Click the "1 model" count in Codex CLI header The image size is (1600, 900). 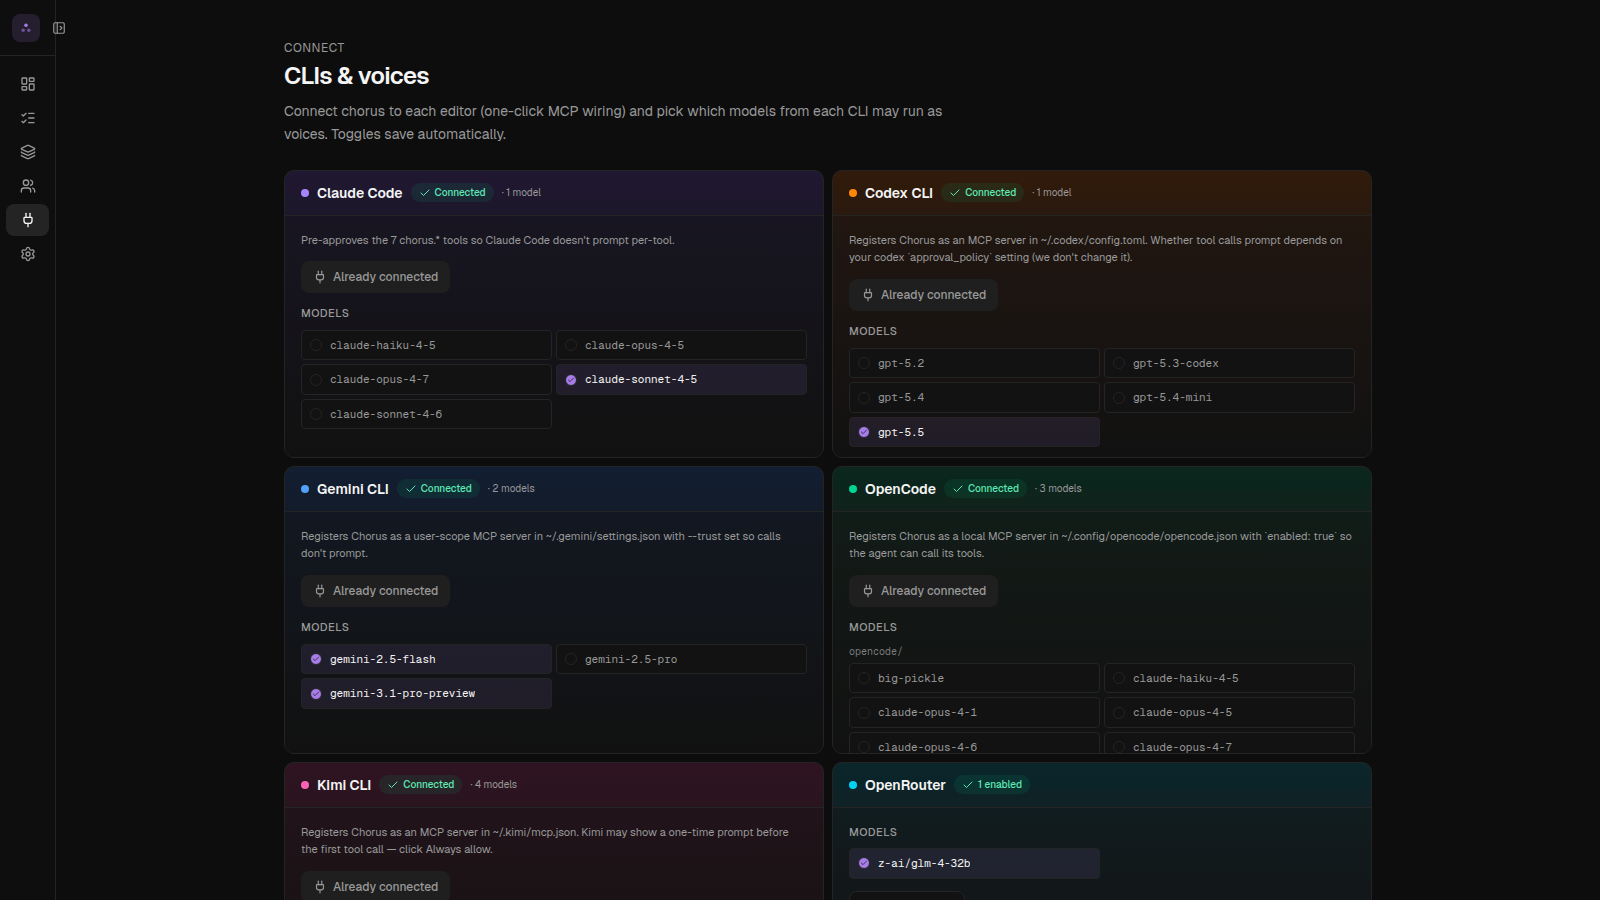[1053, 193]
